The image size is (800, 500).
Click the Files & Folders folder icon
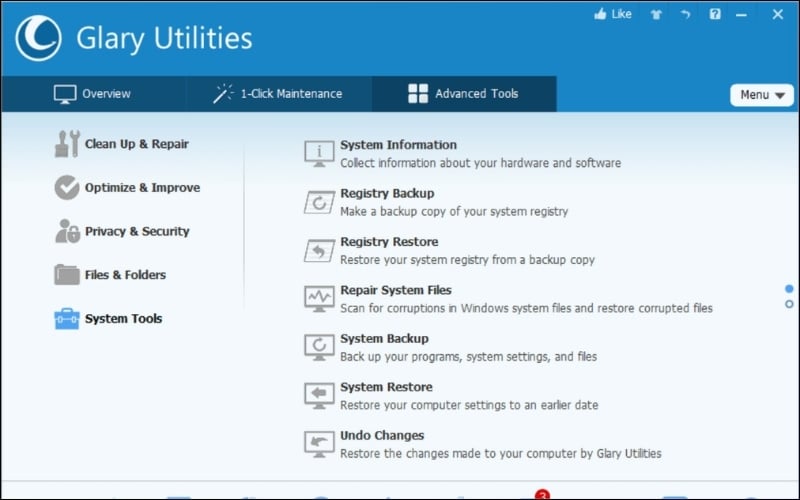(x=67, y=274)
